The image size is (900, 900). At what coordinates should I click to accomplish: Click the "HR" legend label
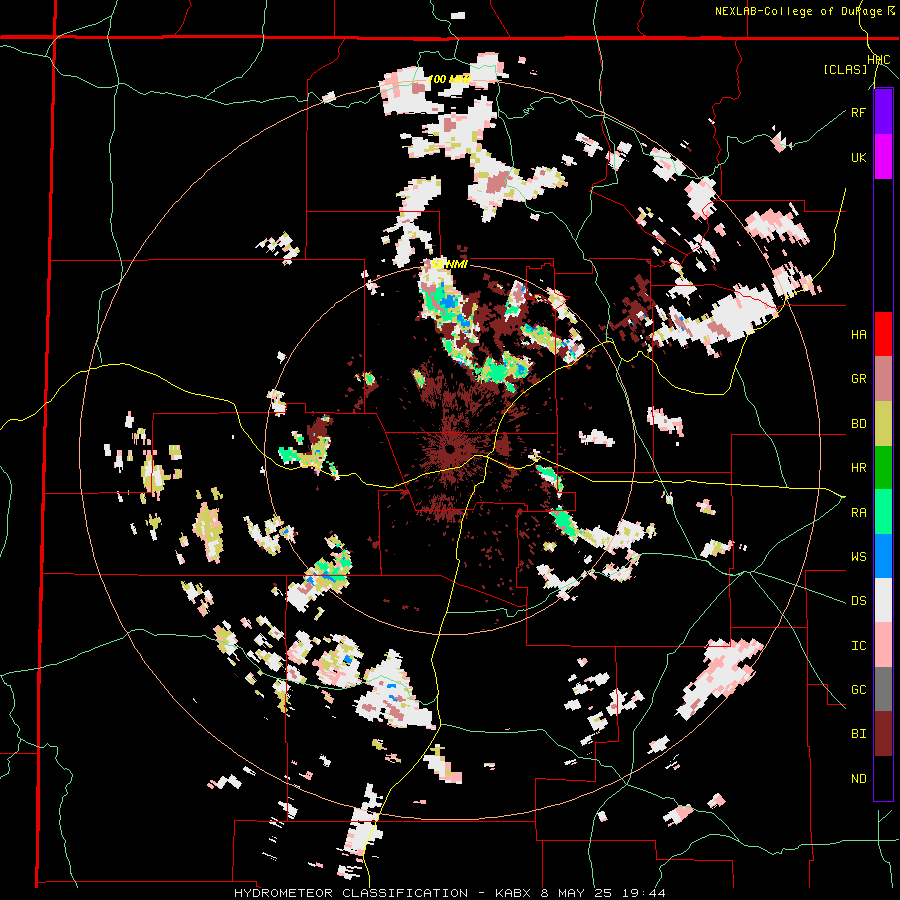pyautogui.click(x=858, y=468)
